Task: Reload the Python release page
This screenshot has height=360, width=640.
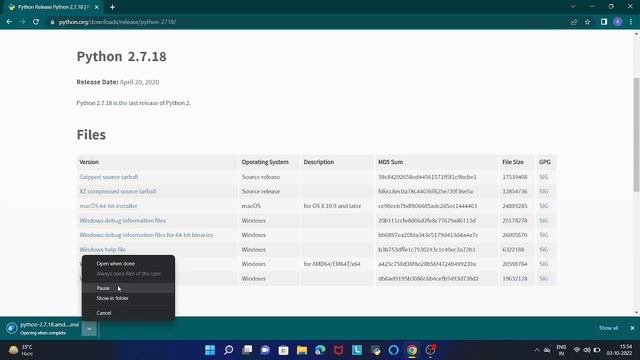Action: click(36, 22)
